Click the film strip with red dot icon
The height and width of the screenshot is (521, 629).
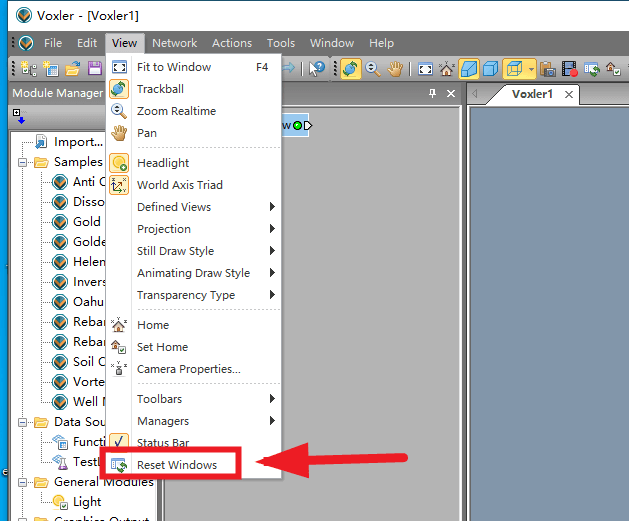(569, 69)
